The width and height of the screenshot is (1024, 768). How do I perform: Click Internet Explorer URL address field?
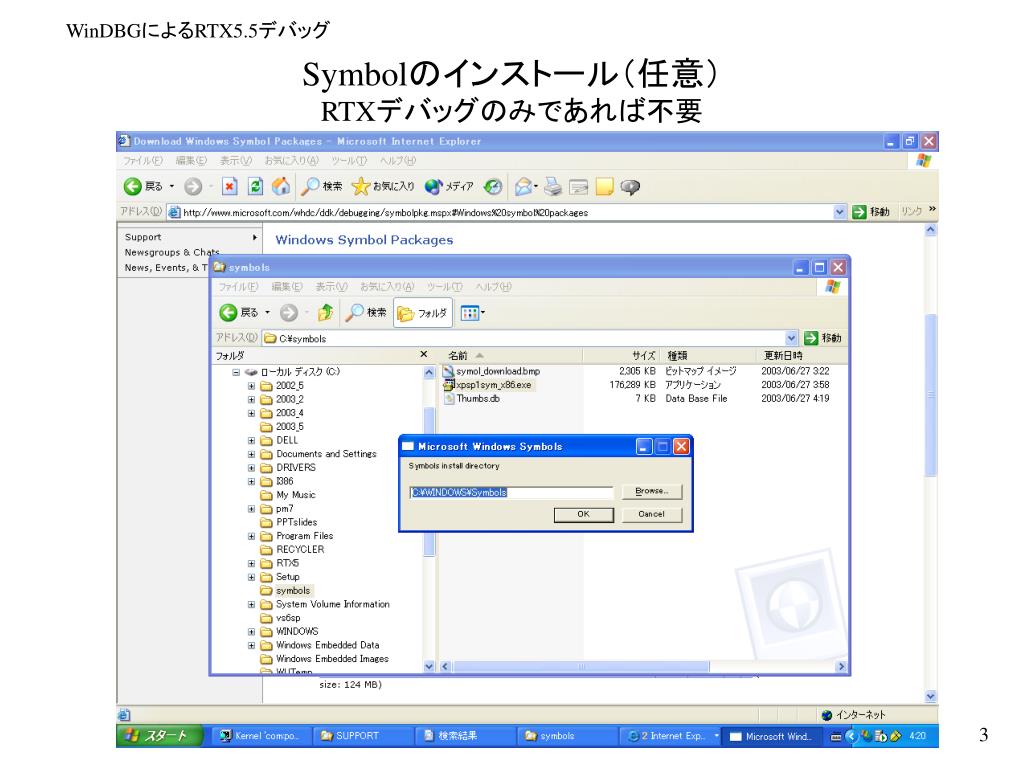501,212
